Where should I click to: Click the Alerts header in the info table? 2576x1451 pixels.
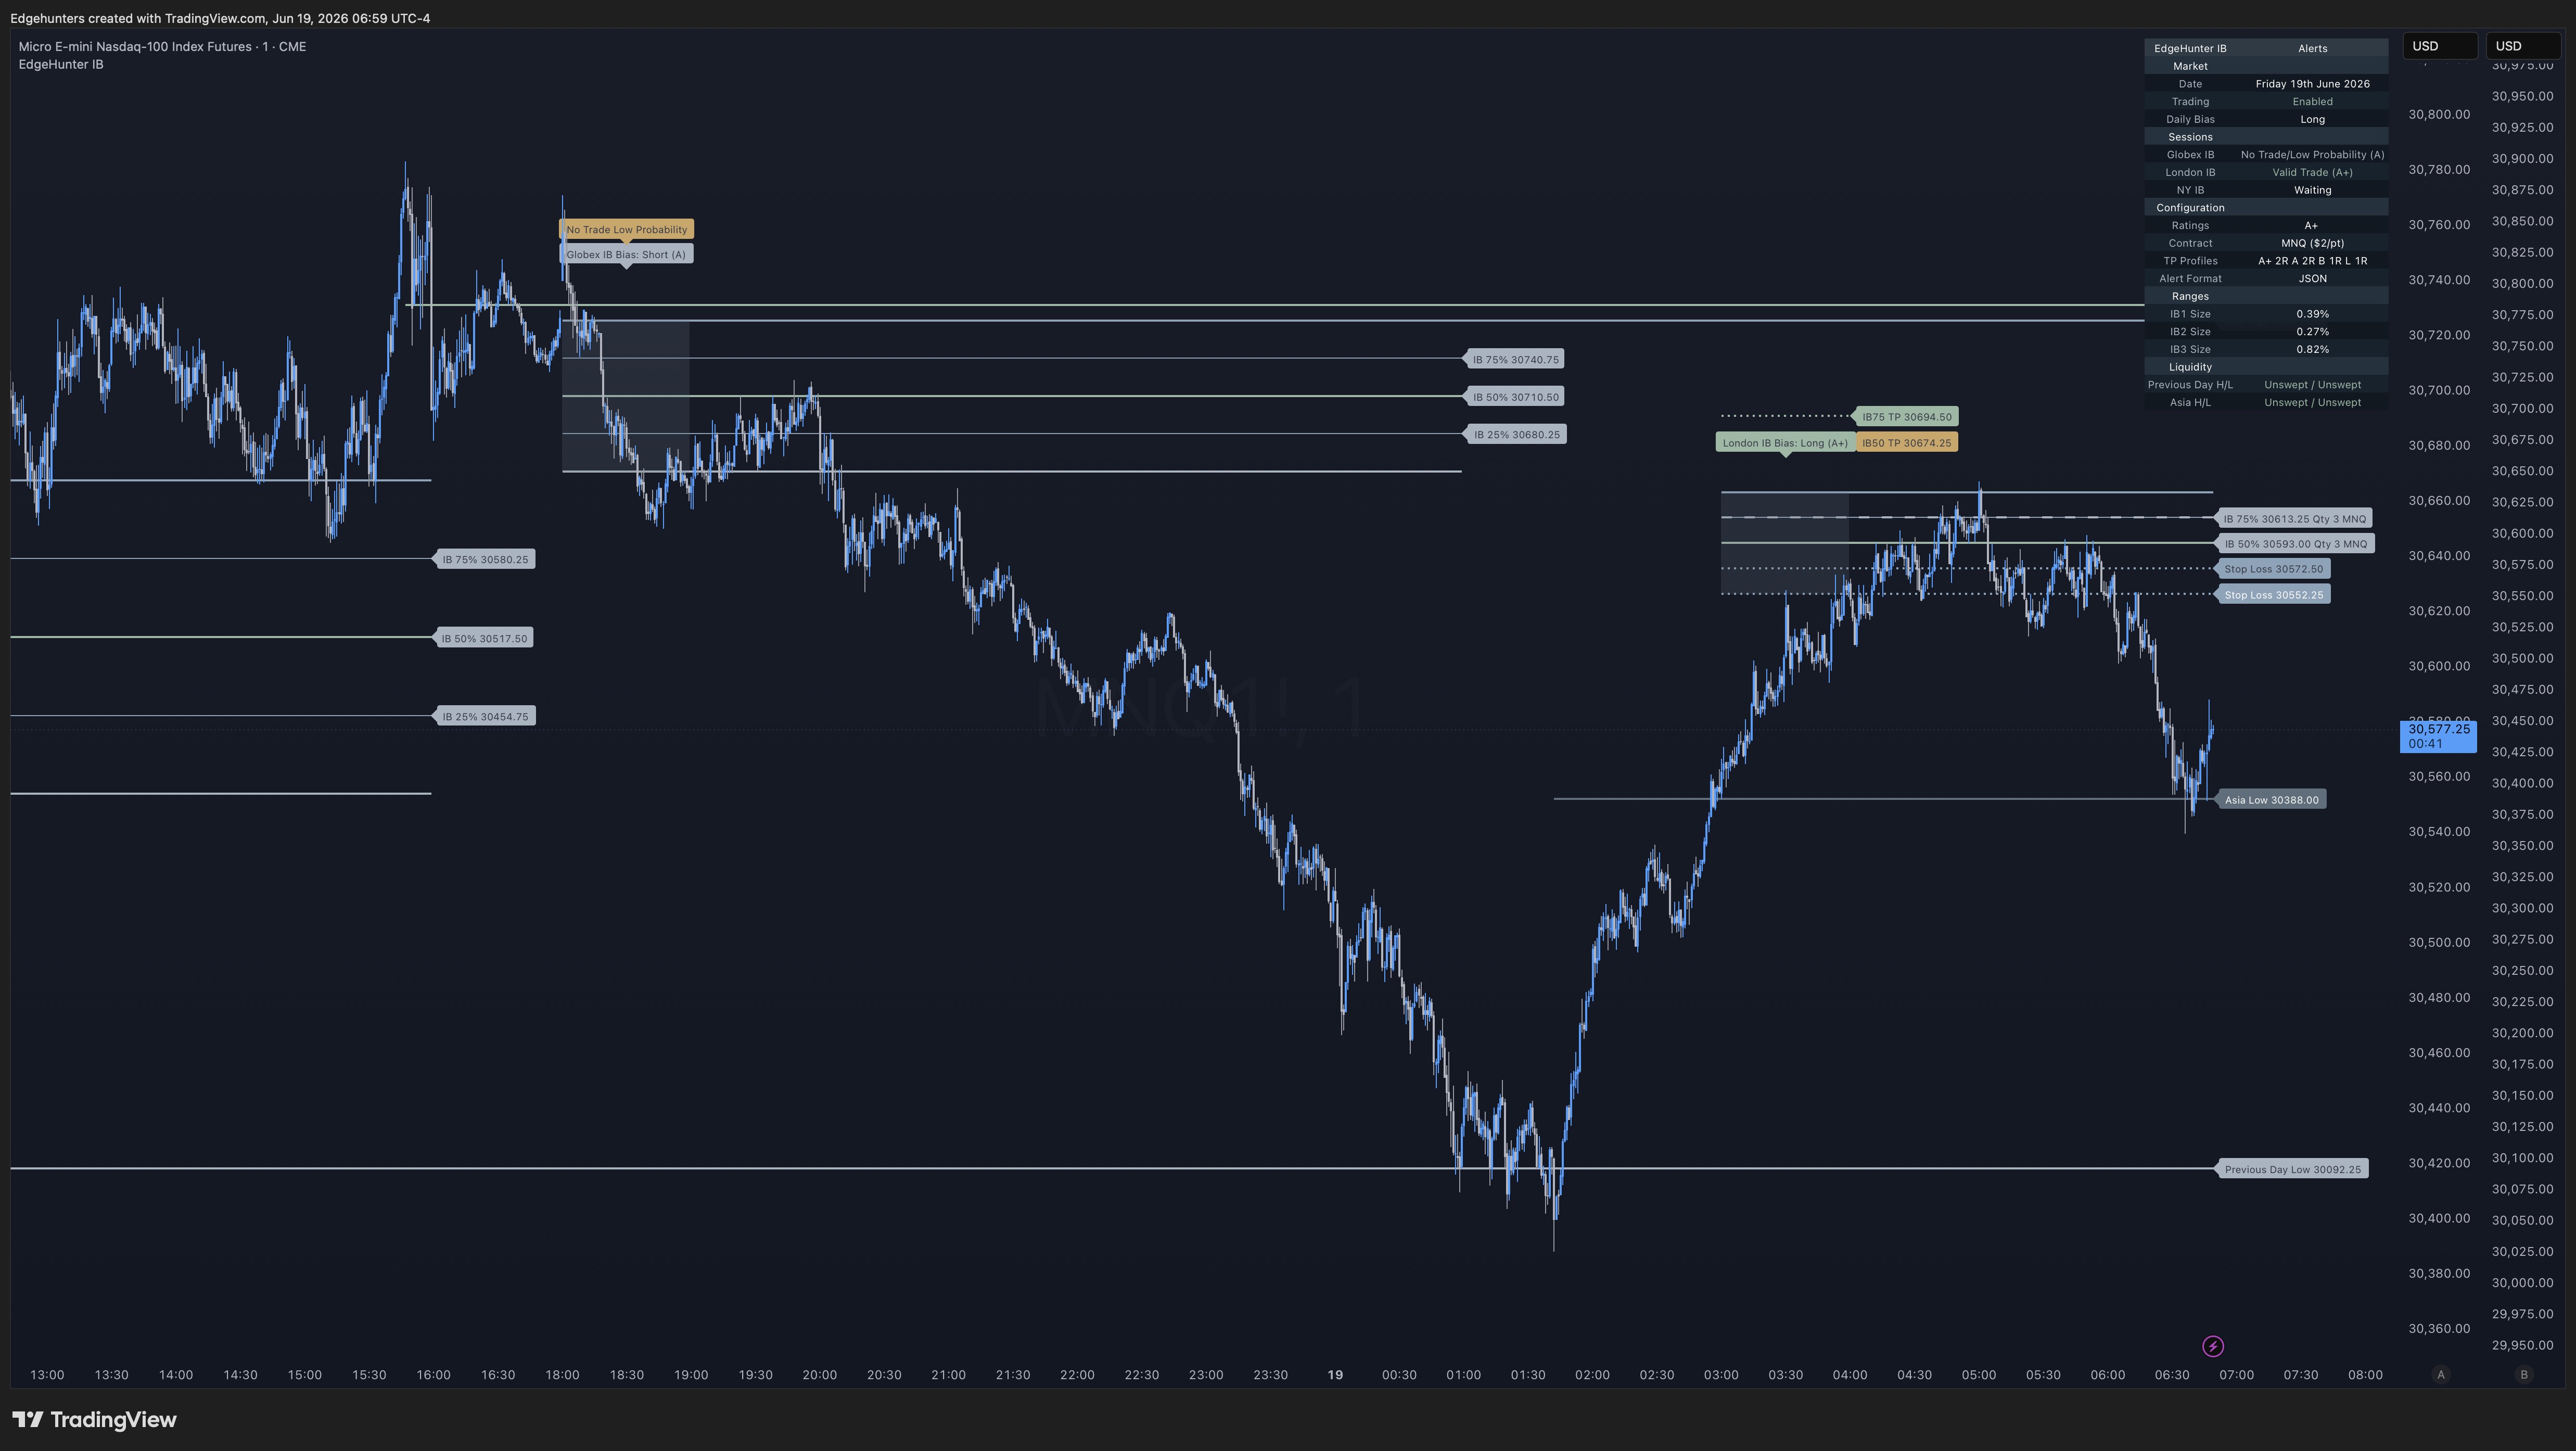click(2312, 48)
